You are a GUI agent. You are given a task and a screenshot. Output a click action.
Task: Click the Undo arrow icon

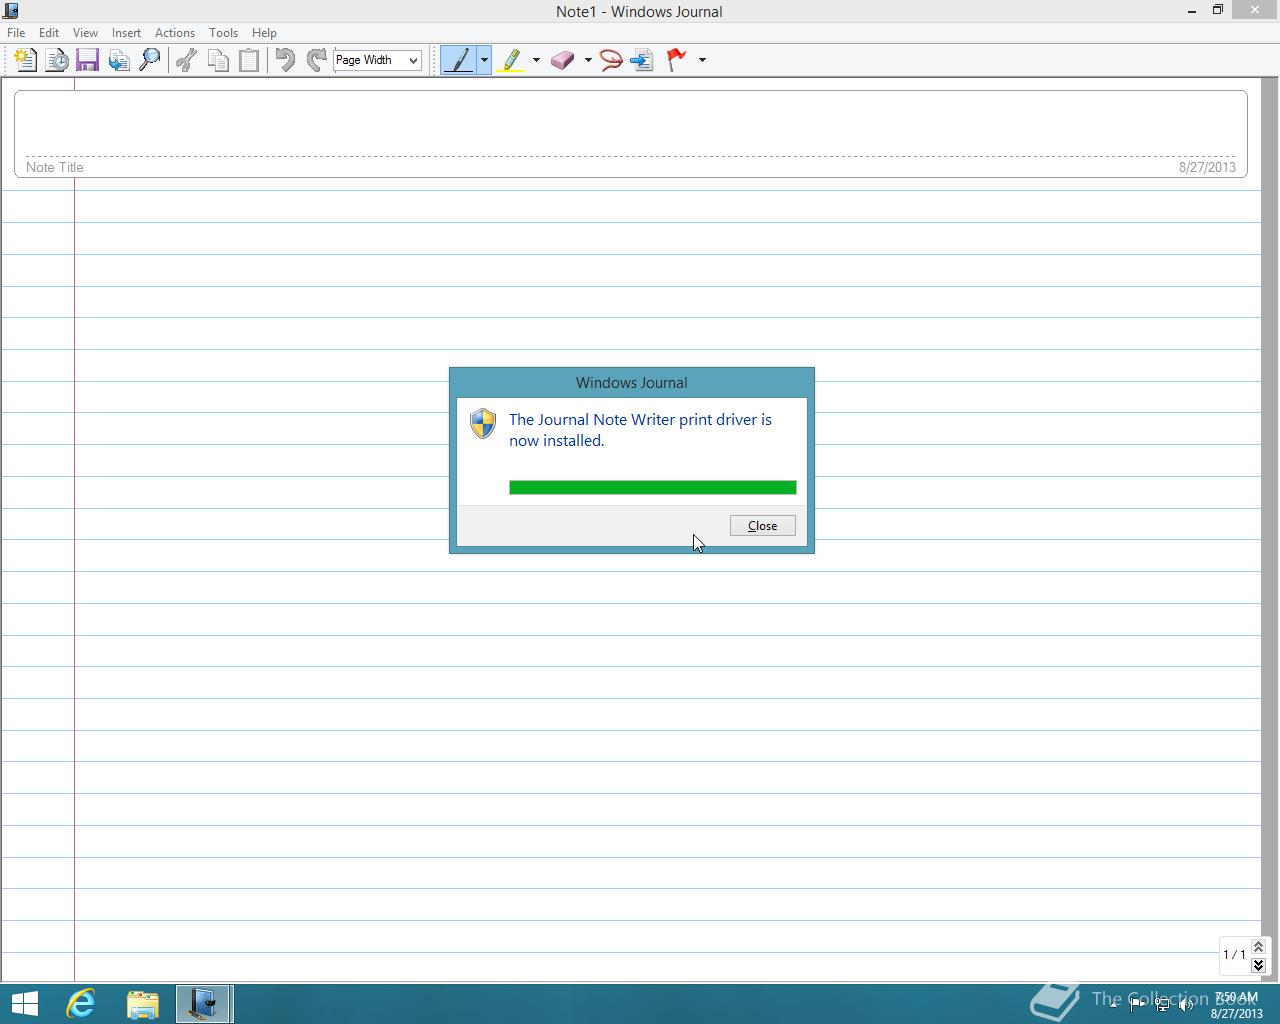coord(285,60)
